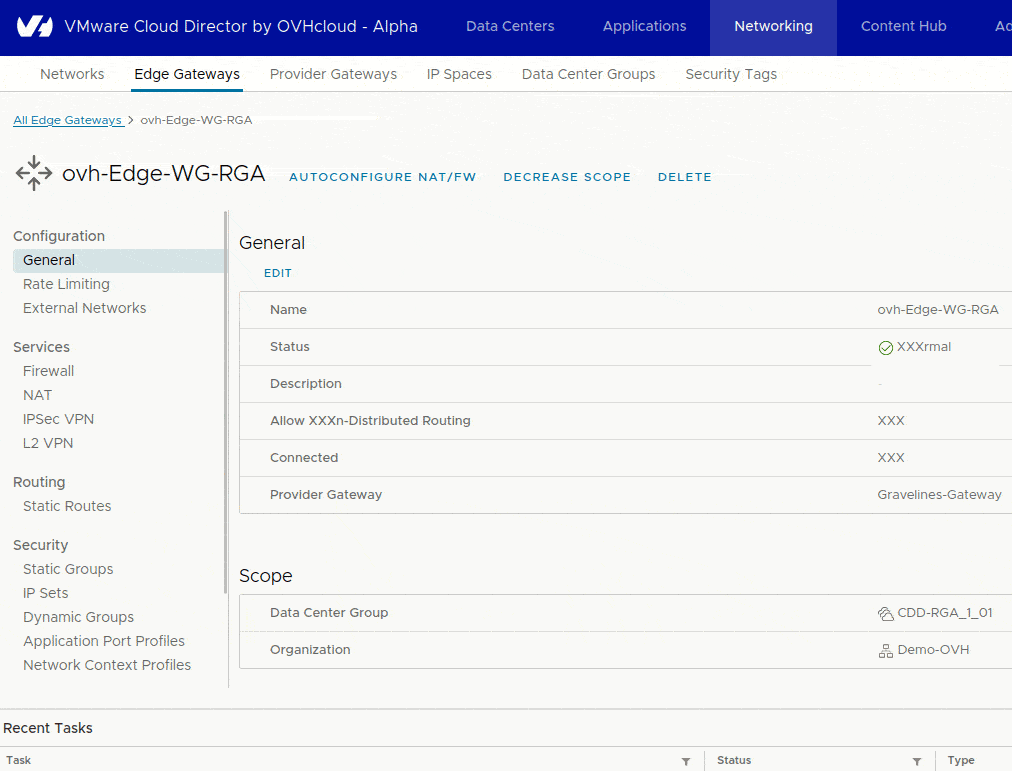1012x771 pixels.
Task: Switch to the Networking navigation item
Action: point(772,27)
